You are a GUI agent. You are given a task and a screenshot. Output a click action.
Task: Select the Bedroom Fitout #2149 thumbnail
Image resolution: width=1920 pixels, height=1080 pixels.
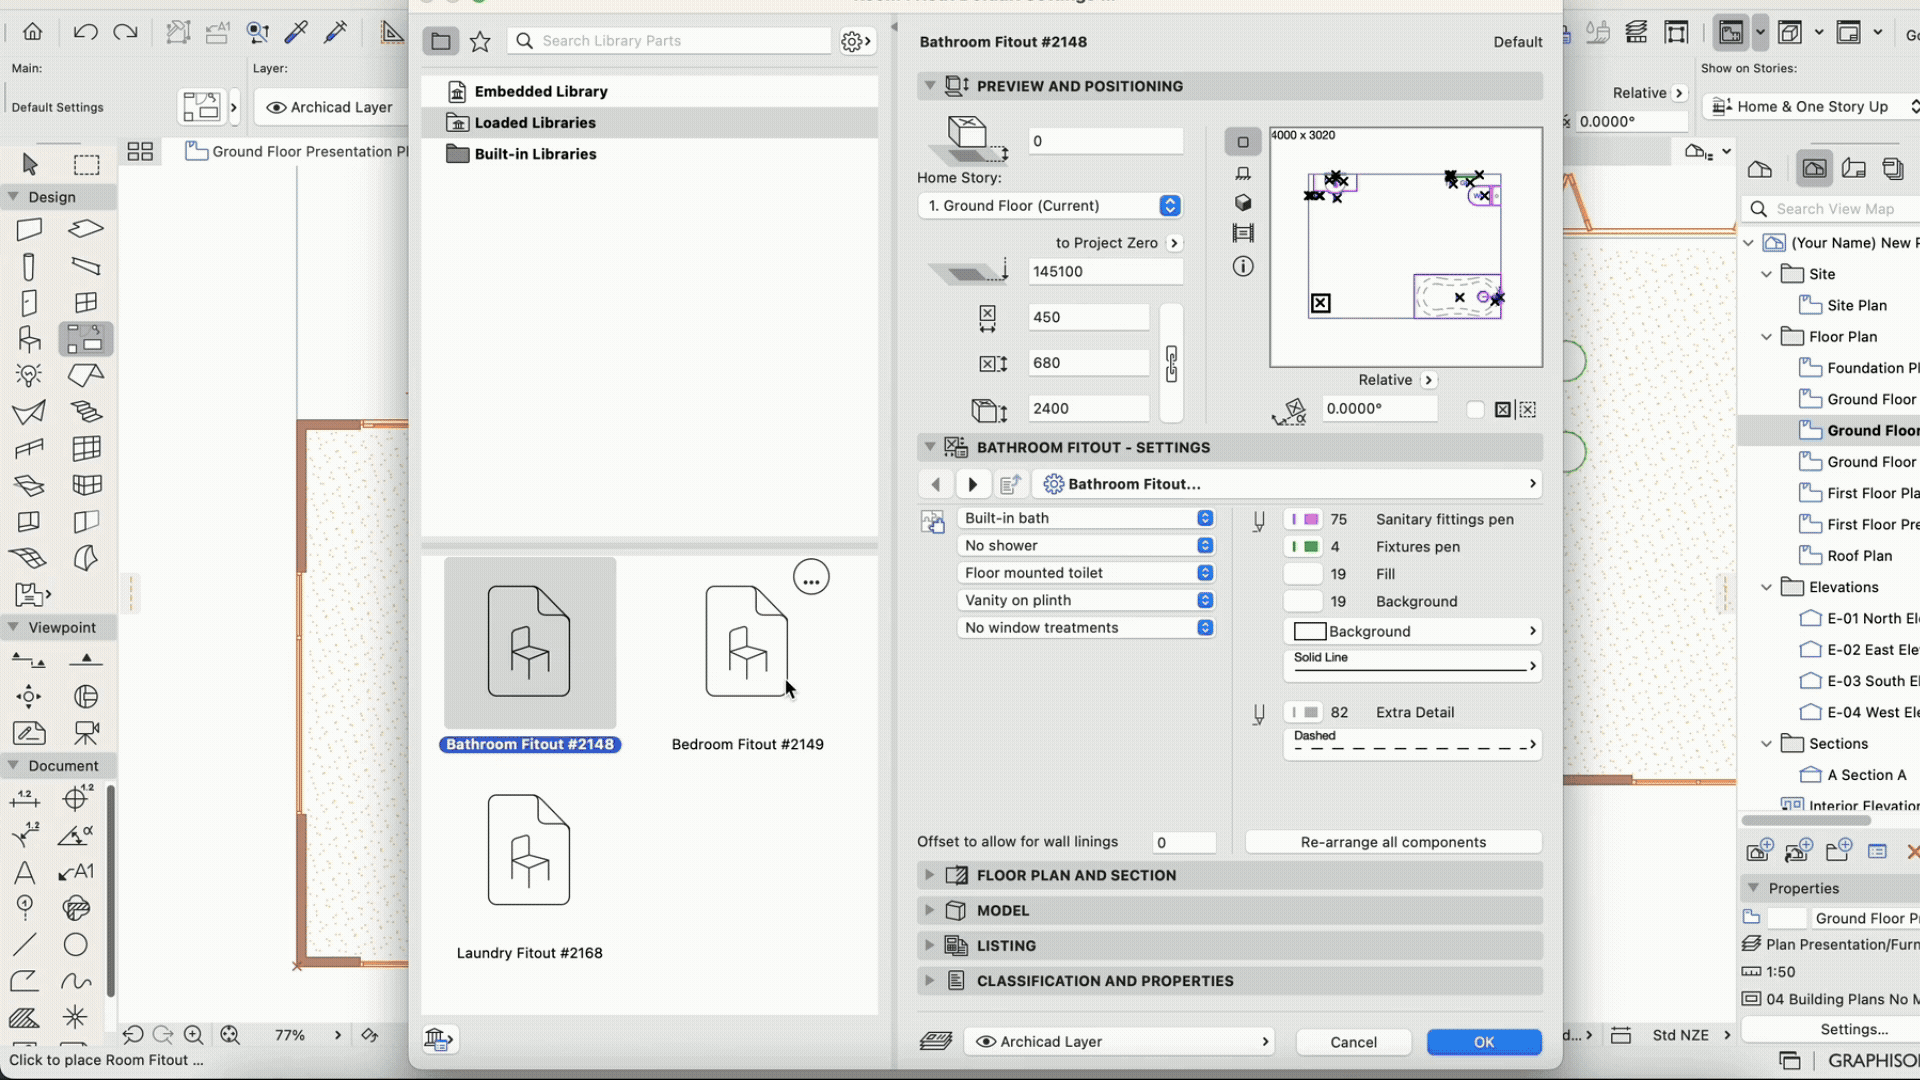(747, 642)
